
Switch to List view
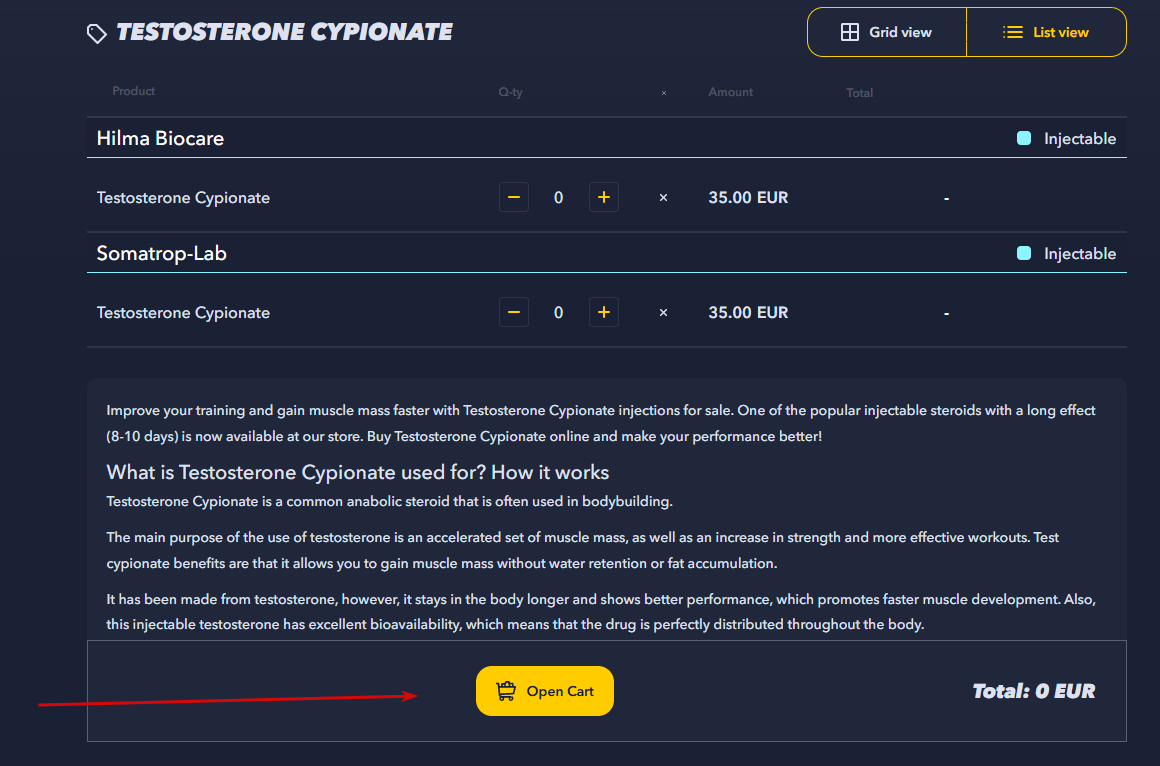point(1047,32)
